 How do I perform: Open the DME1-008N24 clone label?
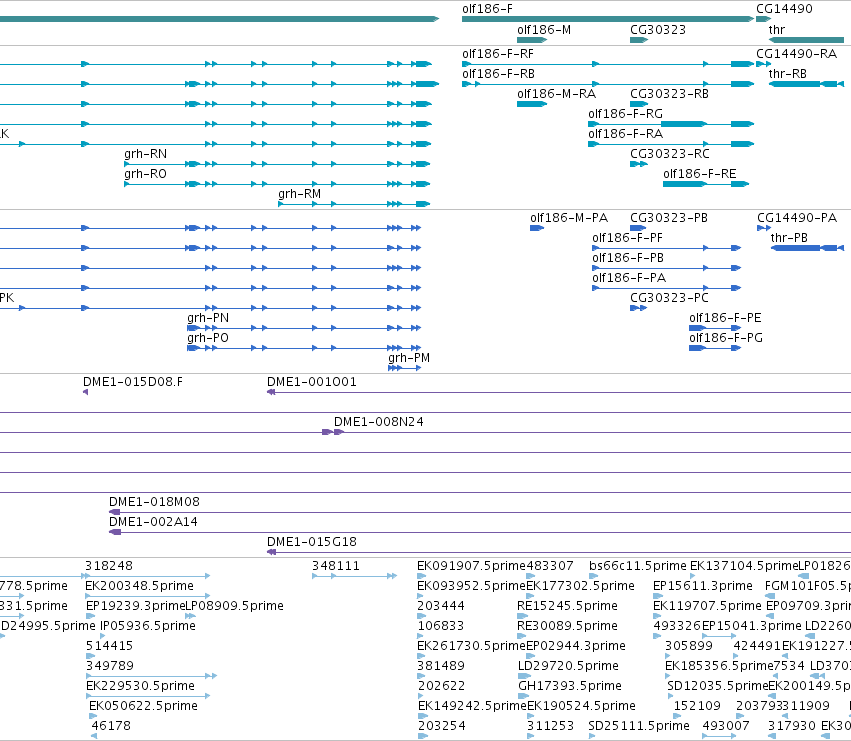click(379, 422)
